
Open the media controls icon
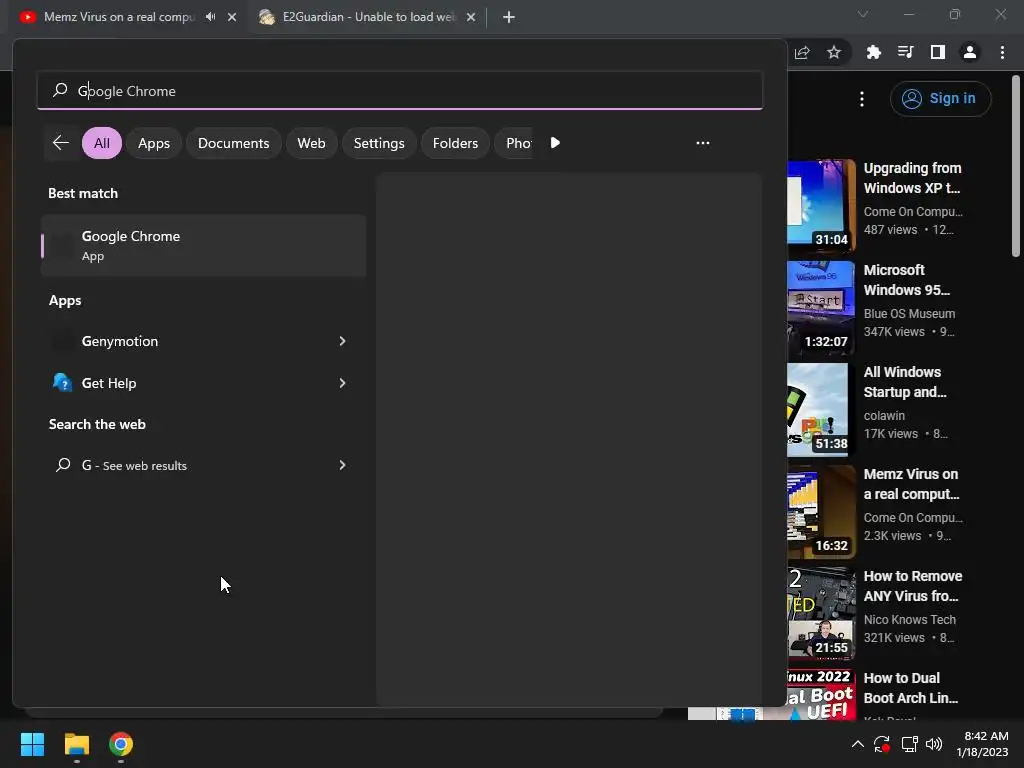pyautogui.click(x=905, y=52)
